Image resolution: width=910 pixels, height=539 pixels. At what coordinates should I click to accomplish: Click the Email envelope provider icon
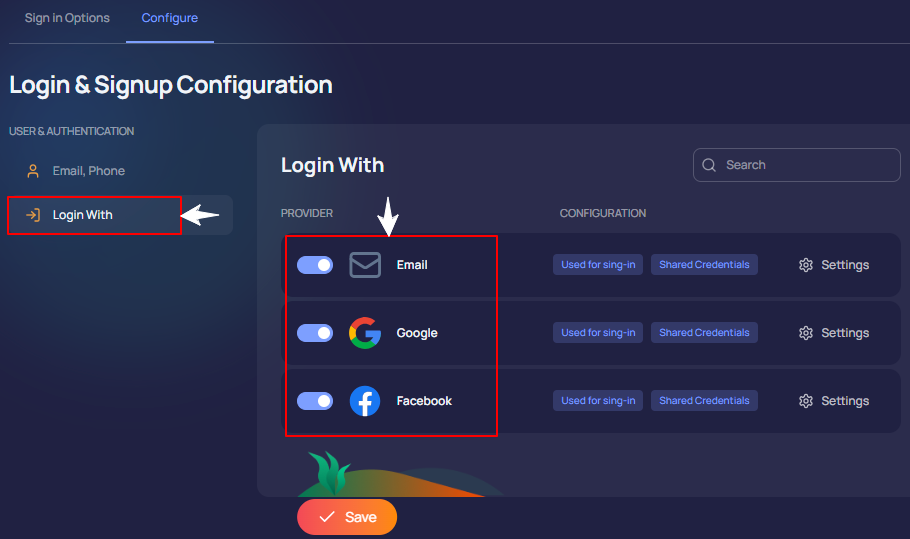(x=365, y=265)
